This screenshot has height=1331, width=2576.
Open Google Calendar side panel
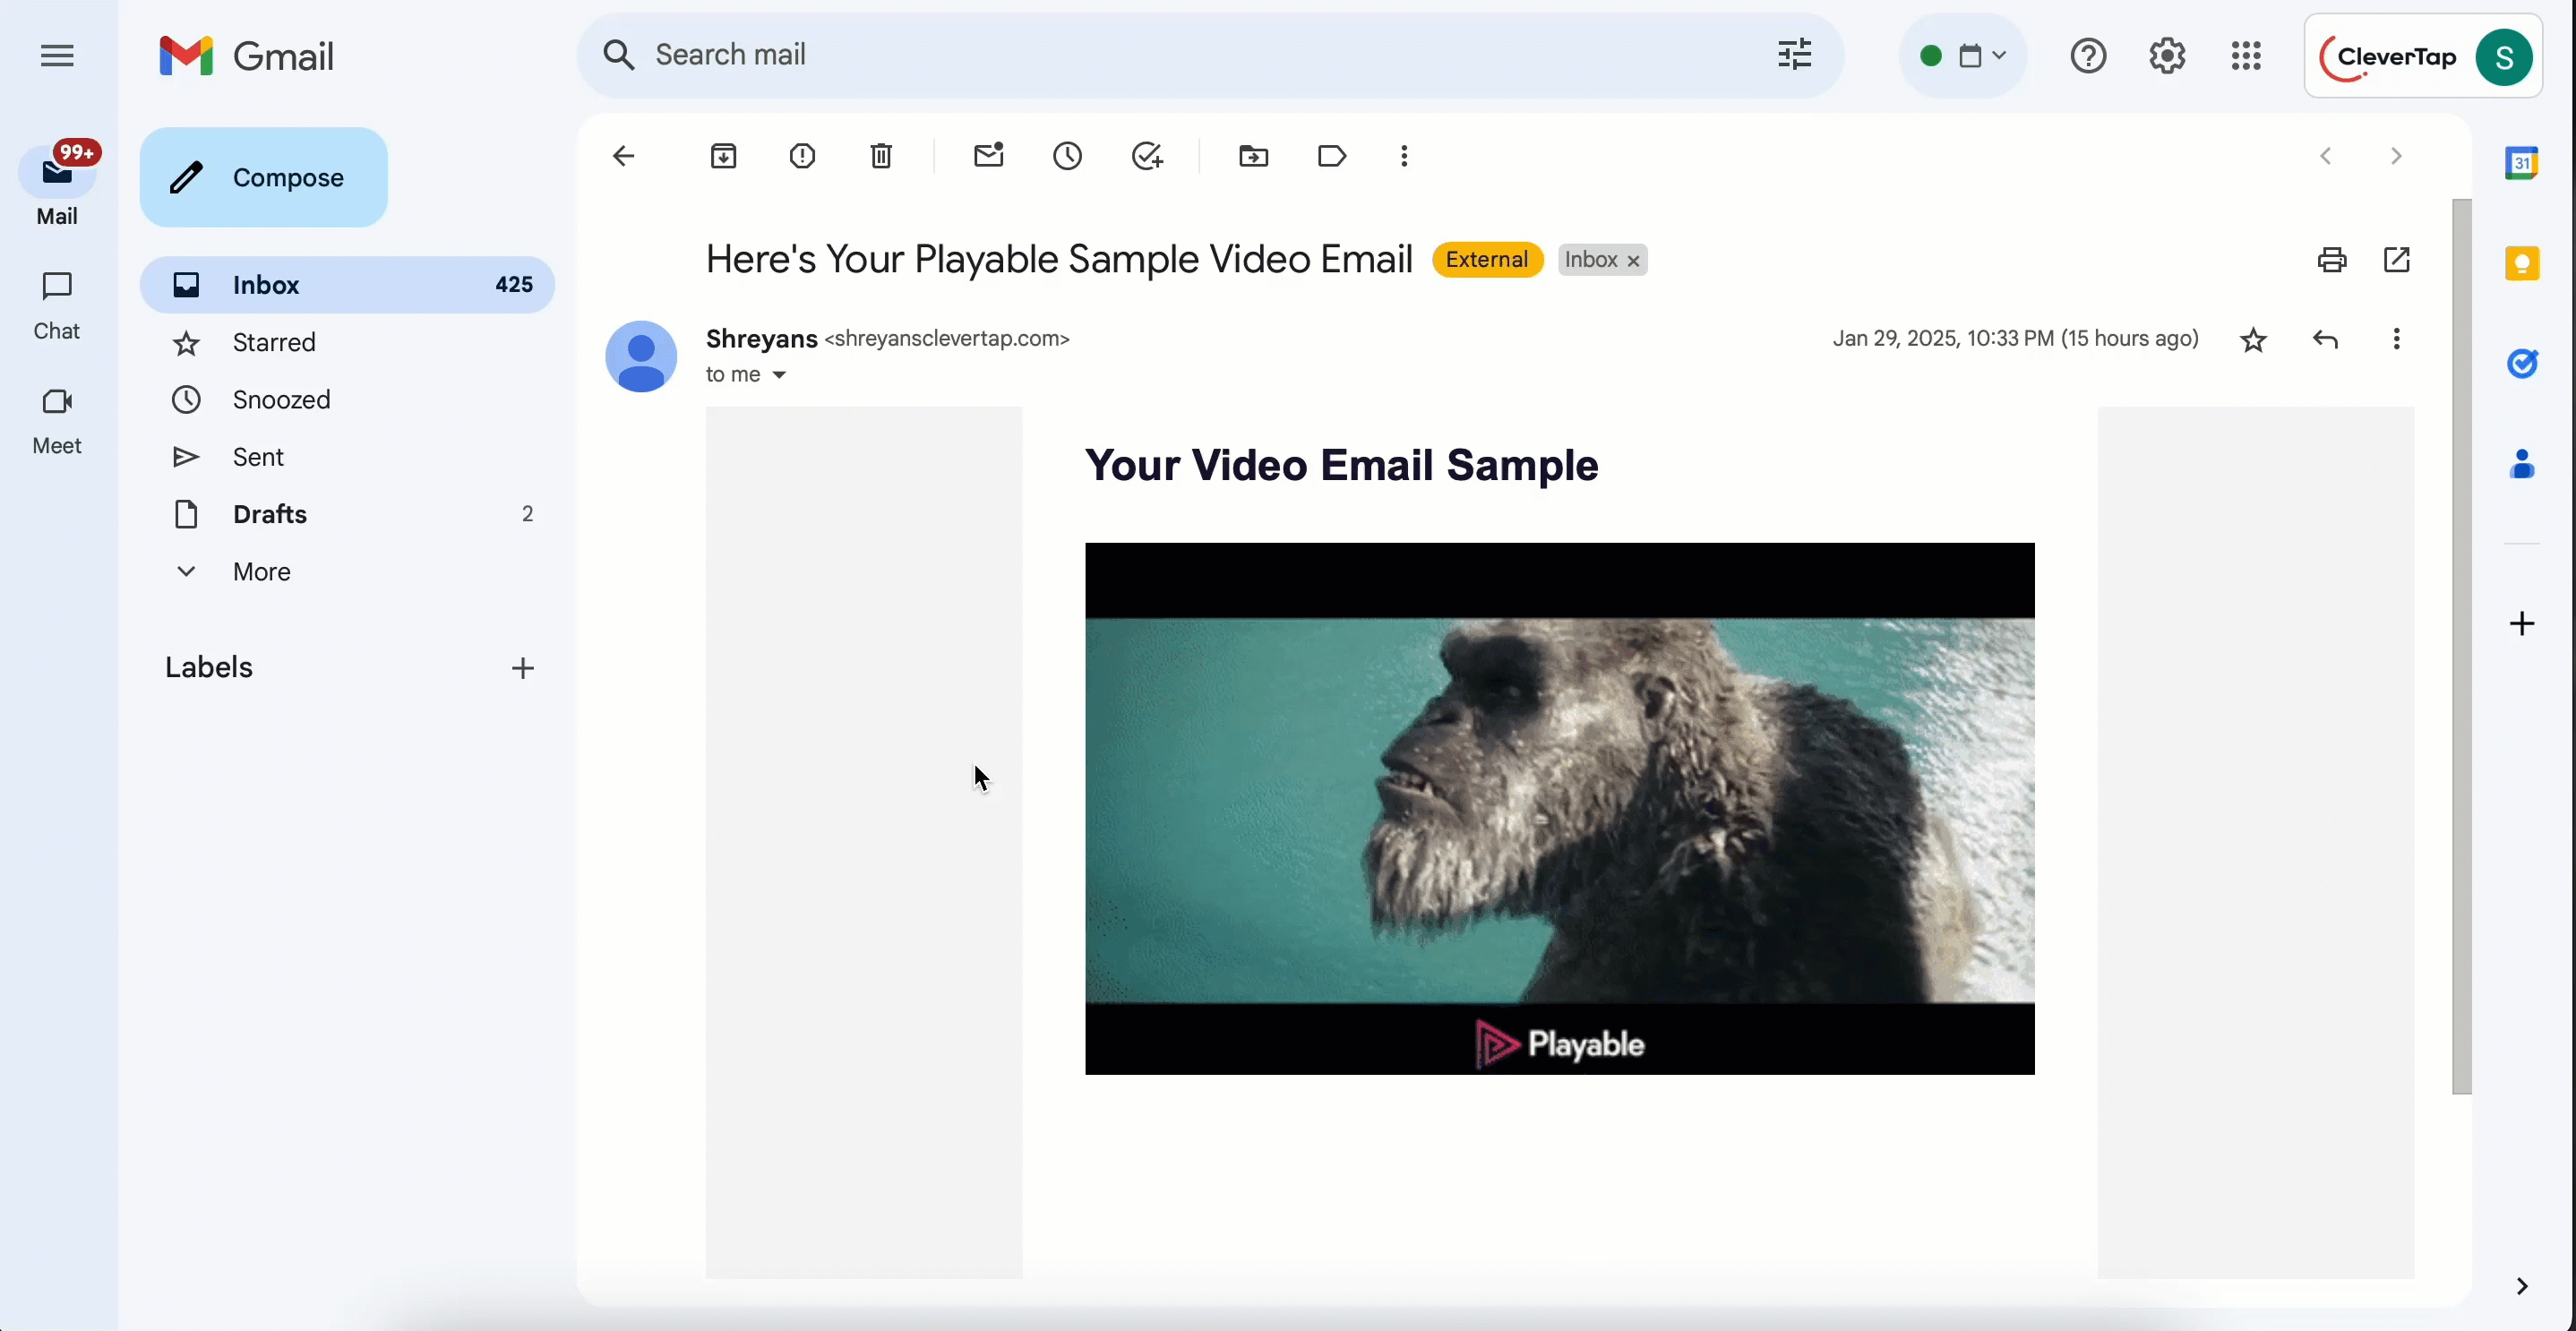click(2521, 163)
